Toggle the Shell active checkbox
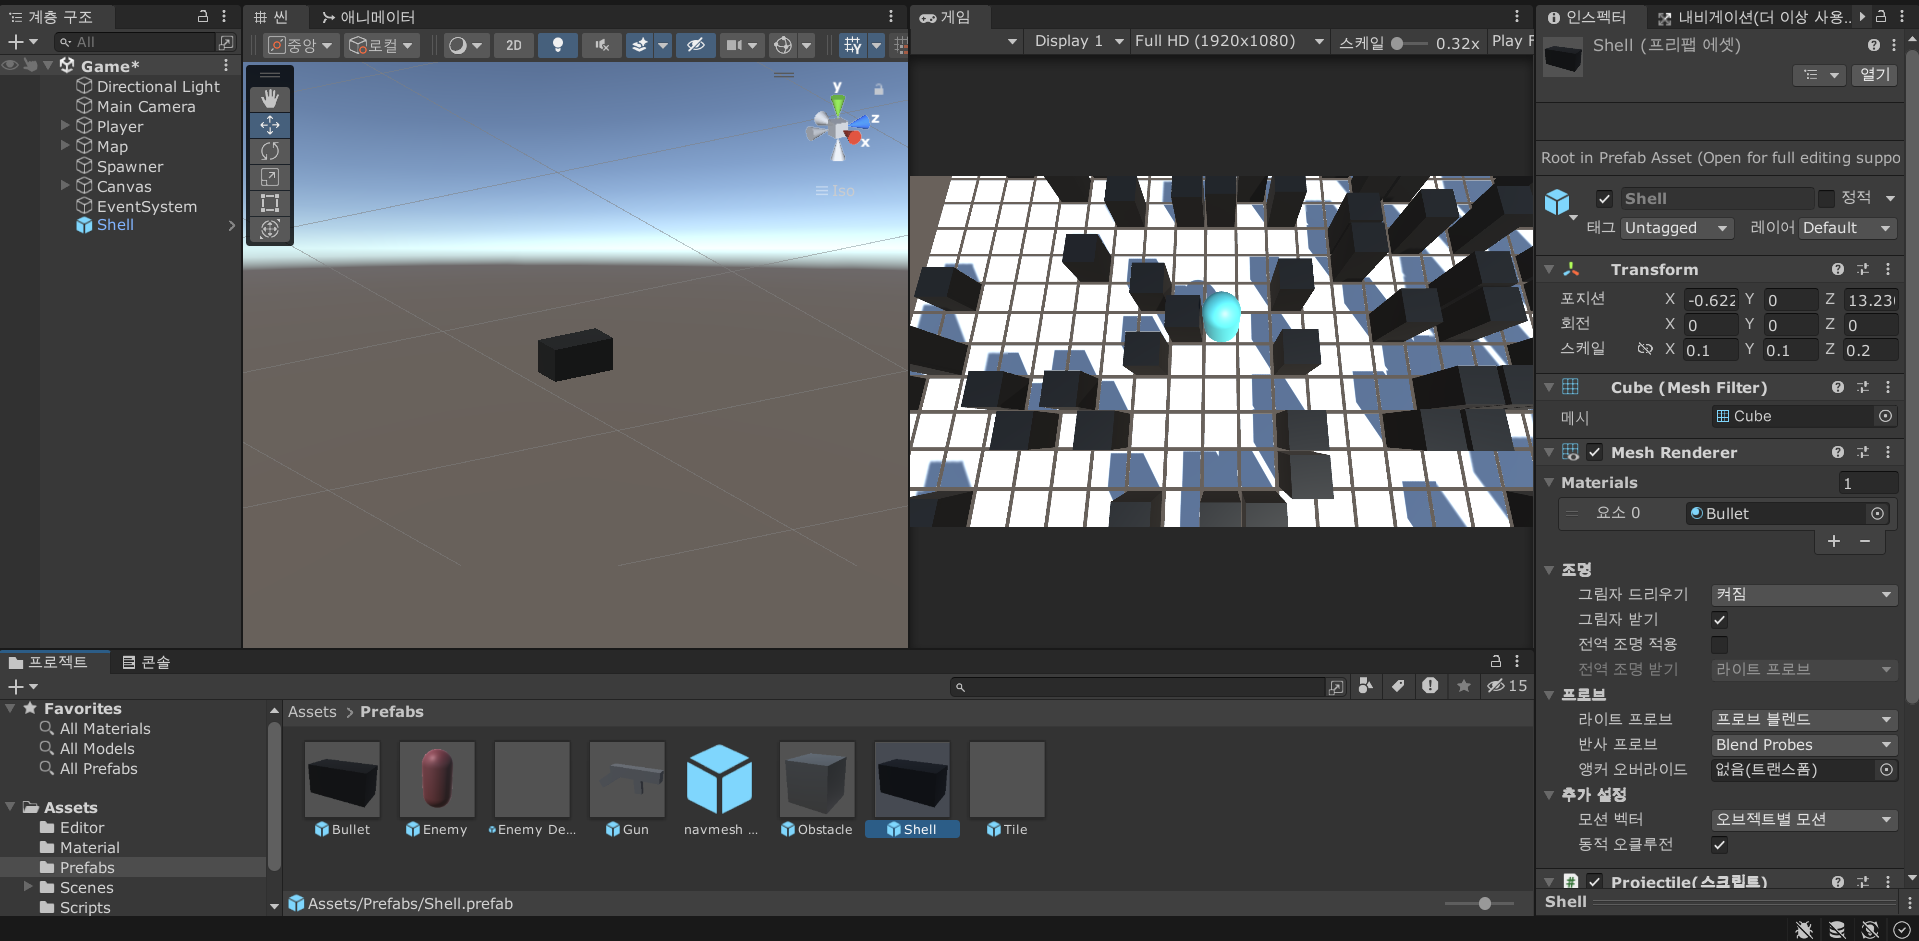The image size is (1919, 941). (1604, 199)
